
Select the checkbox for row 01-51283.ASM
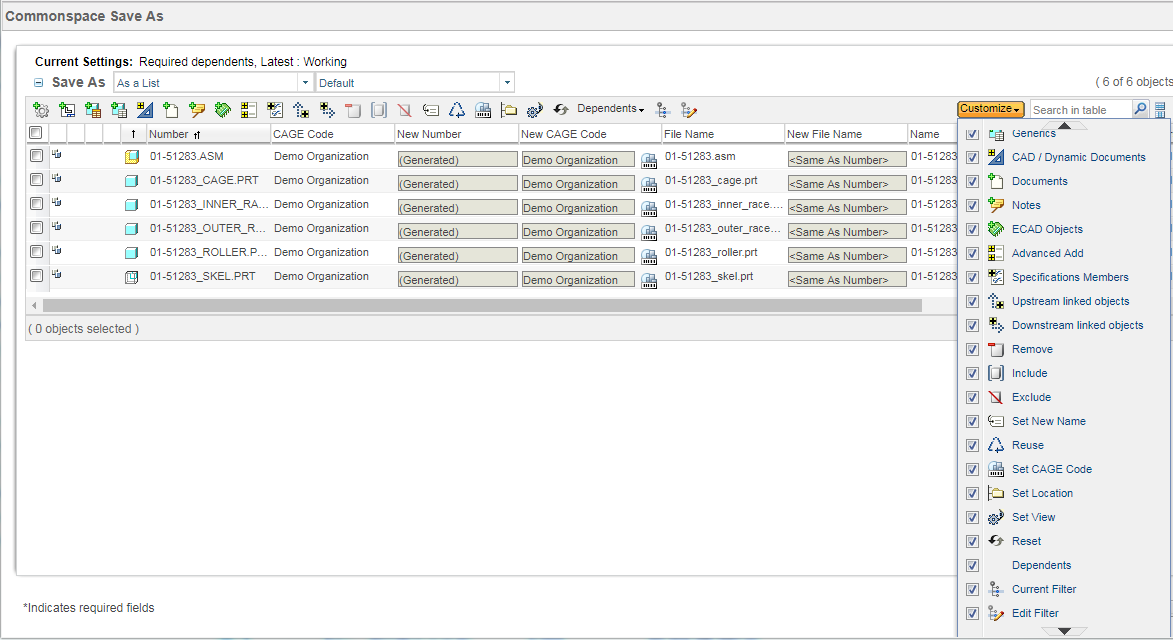37,156
